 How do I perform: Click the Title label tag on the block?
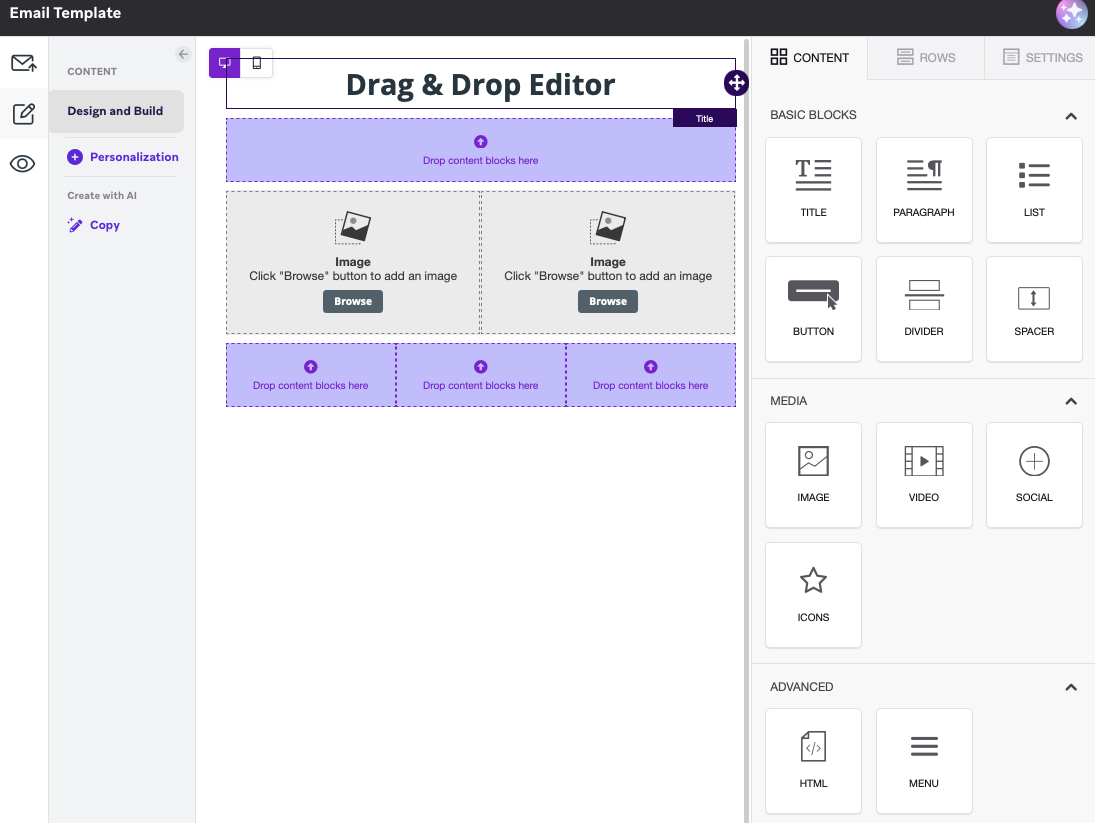coord(705,119)
